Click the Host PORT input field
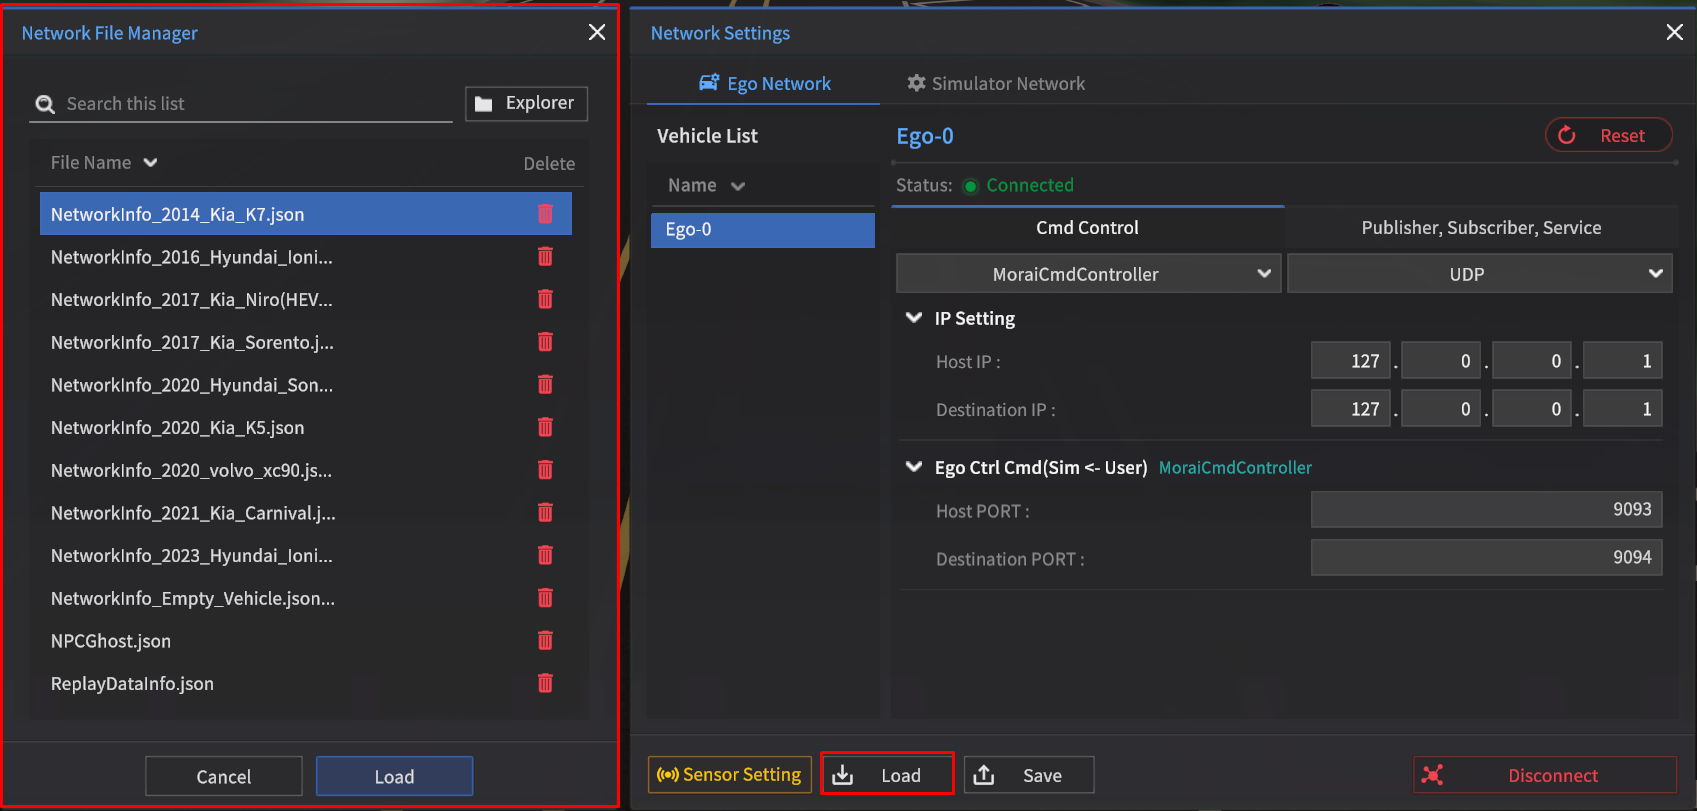The width and height of the screenshot is (1697, 811). (x=1486, y=510)
